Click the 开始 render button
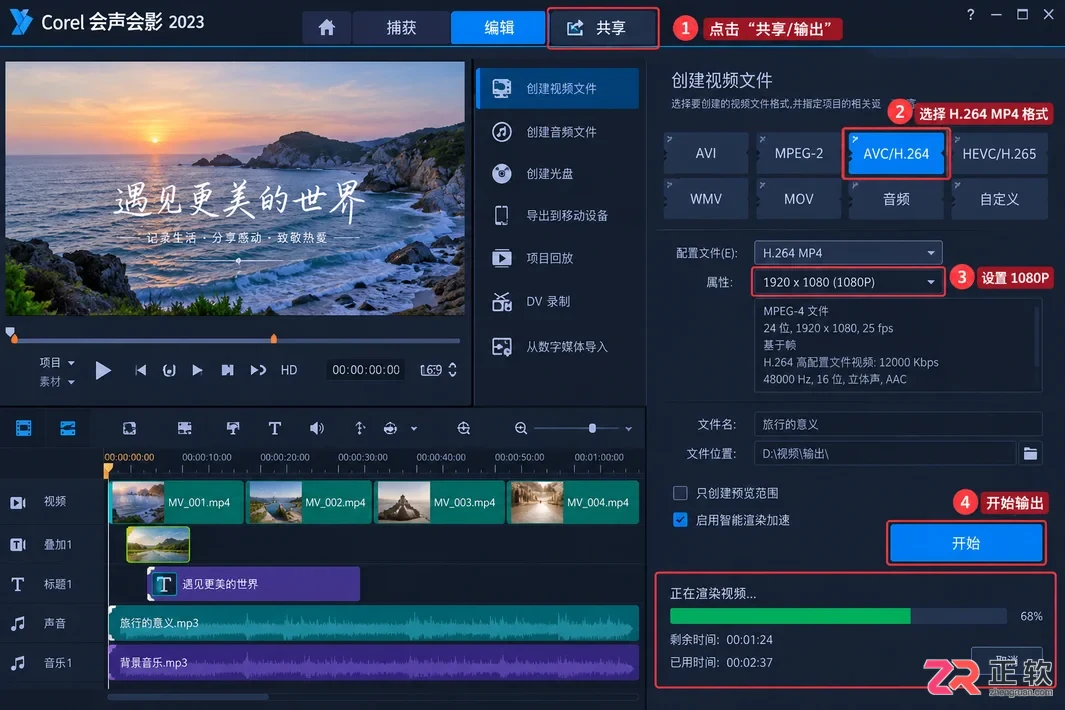1065x710 pixels. (965, 543)
